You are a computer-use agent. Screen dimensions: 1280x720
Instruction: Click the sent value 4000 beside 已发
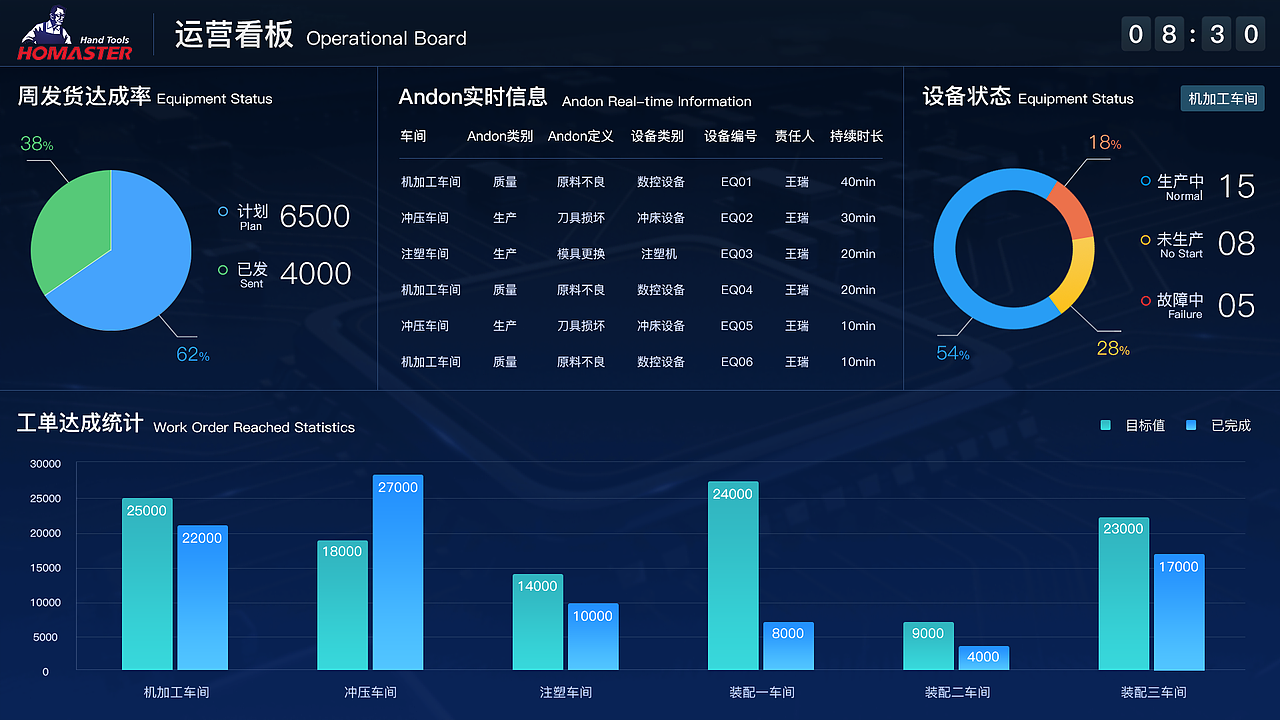click(x=316, y=274)
